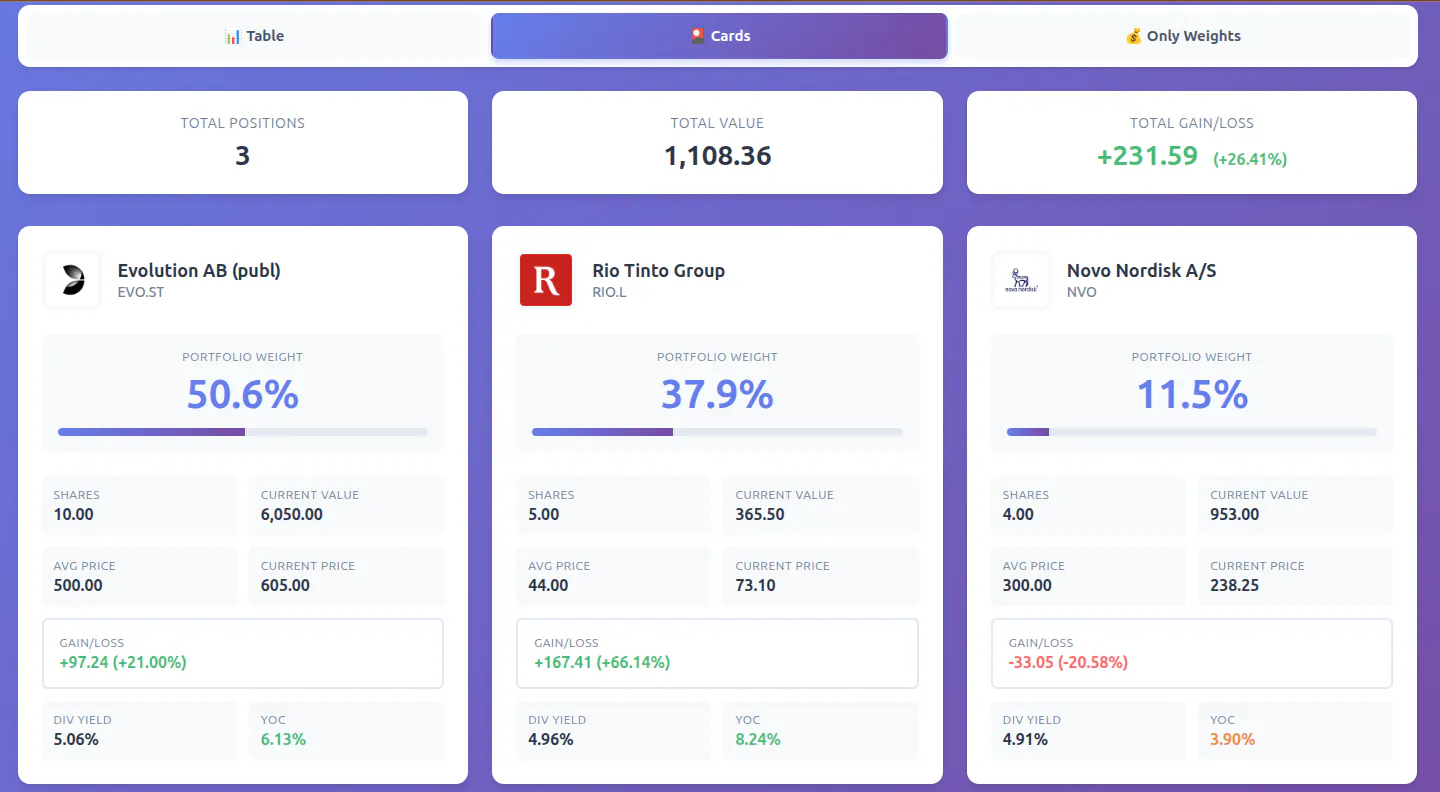Click Novo Nordisk's shares value 4.00
Viewport: 1440px width, 792px height.
[x=1018, y=514]
